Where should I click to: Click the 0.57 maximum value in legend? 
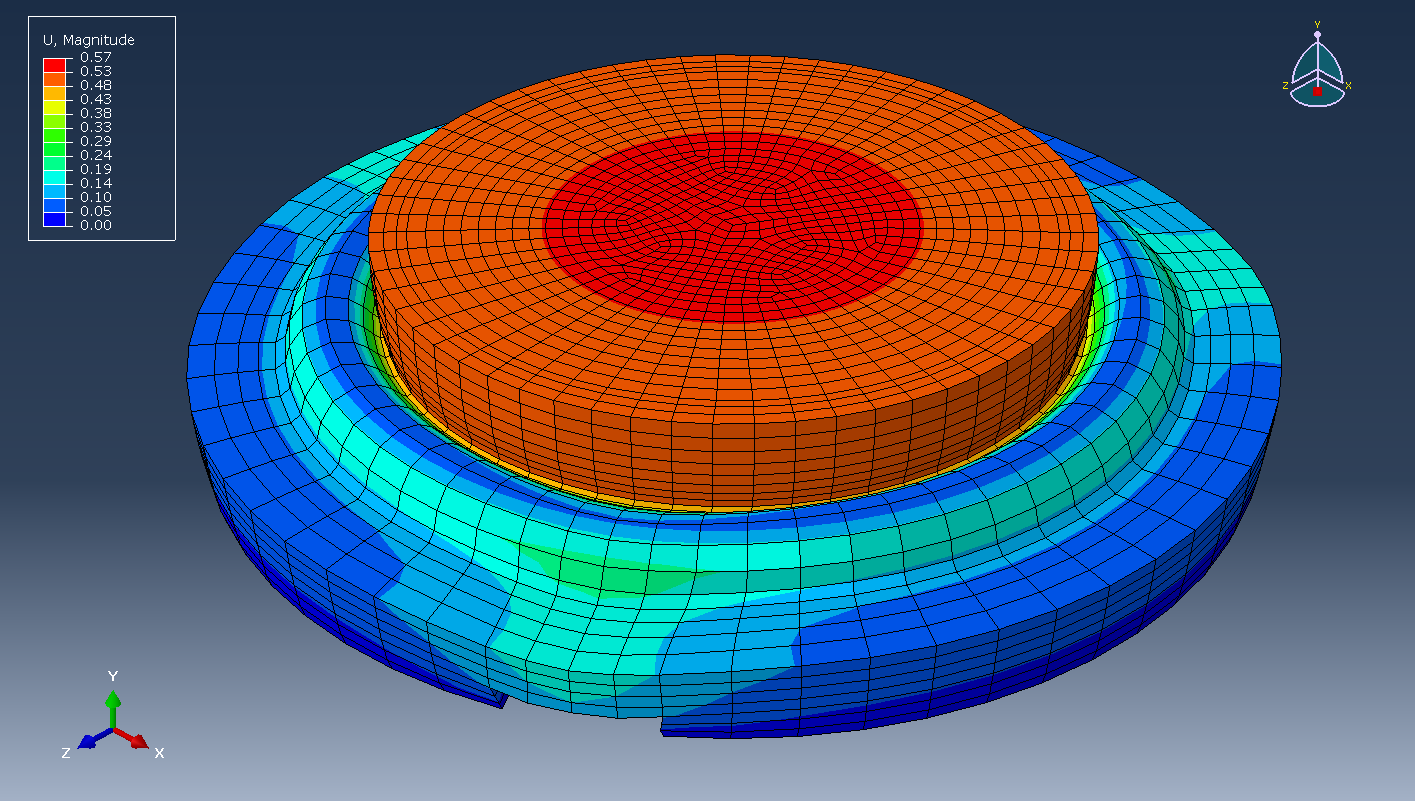click(x=95, y=57)
